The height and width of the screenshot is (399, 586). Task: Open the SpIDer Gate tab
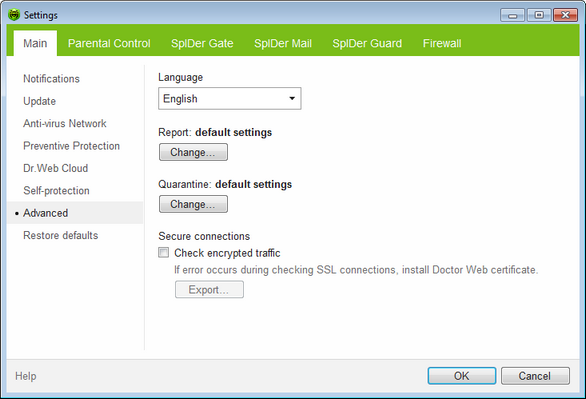point(202,43)
